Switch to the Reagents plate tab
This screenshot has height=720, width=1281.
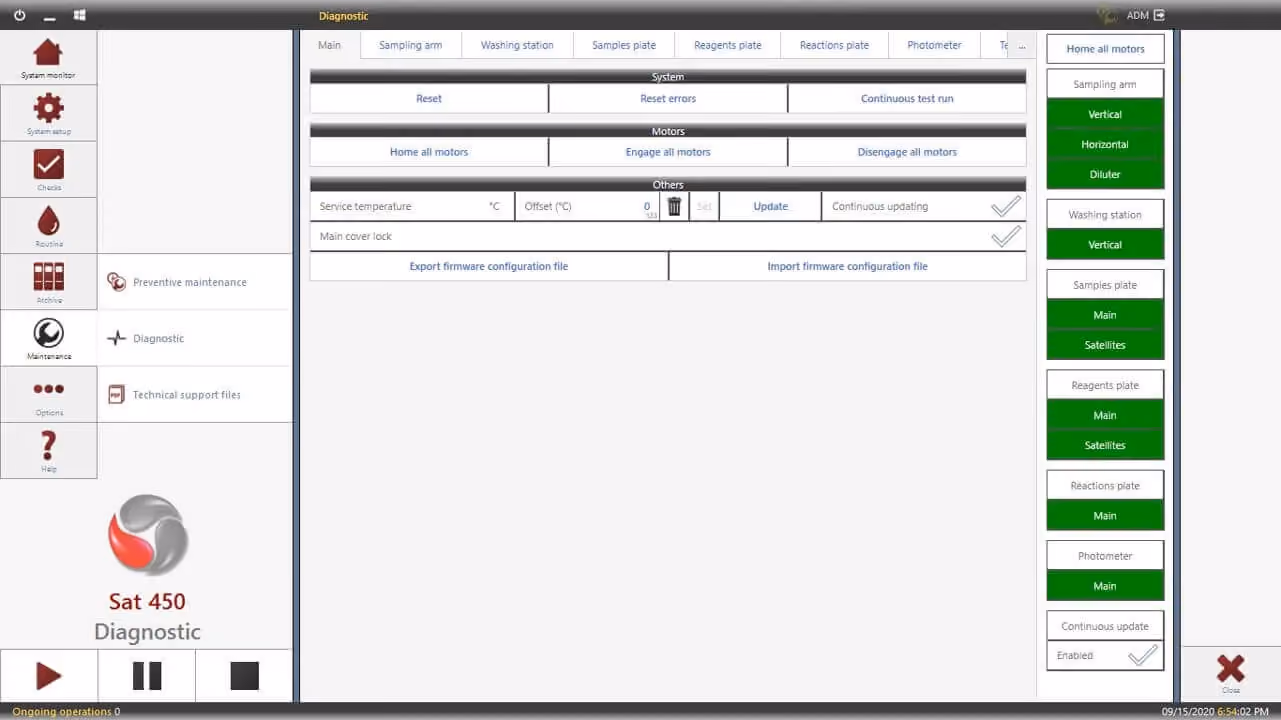tap(727, 45)
